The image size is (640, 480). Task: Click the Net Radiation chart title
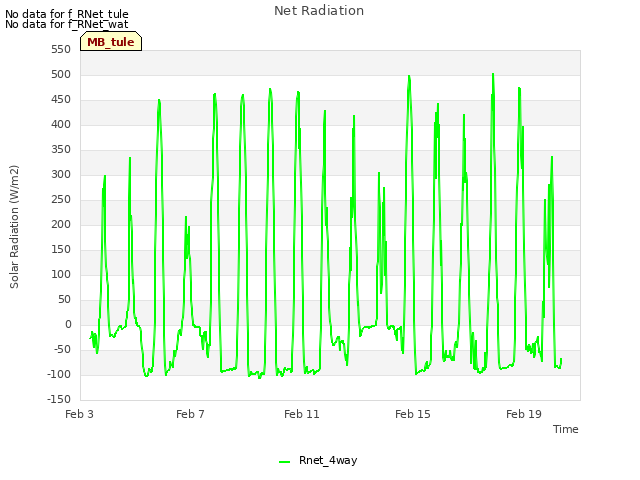click(319, 11)
